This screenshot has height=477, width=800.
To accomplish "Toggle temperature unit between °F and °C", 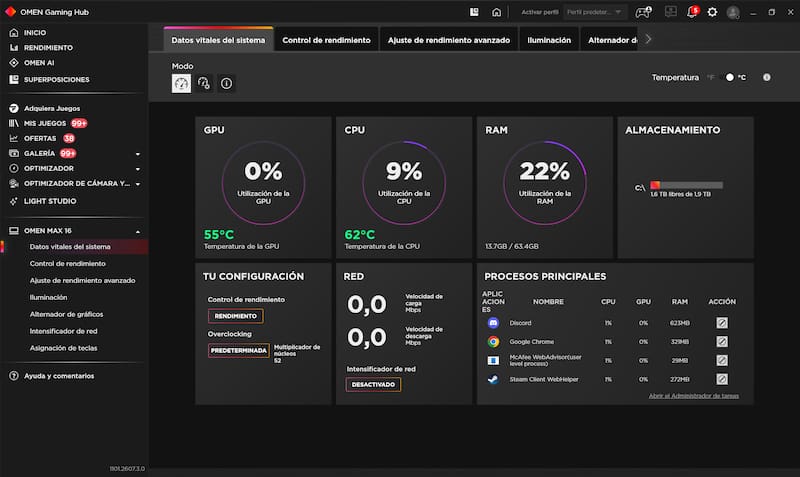I will [x=726, y=78].
